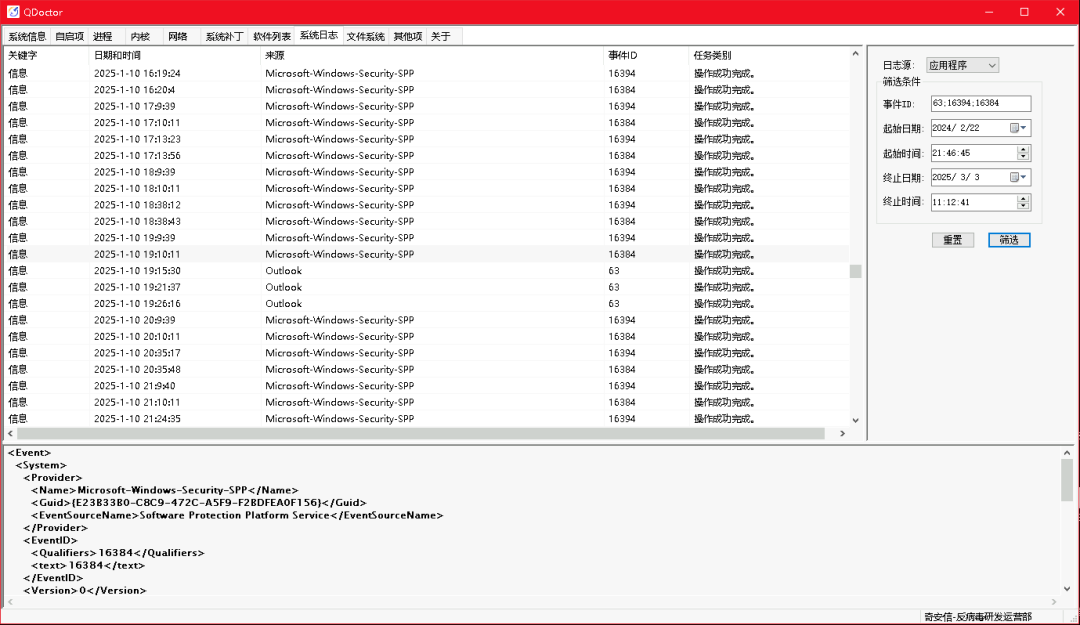Click the 奇安信-反病毒研发运营部 status bar text
The width and height of the screenshot is (1080, 625).
[x=978, y=617]
